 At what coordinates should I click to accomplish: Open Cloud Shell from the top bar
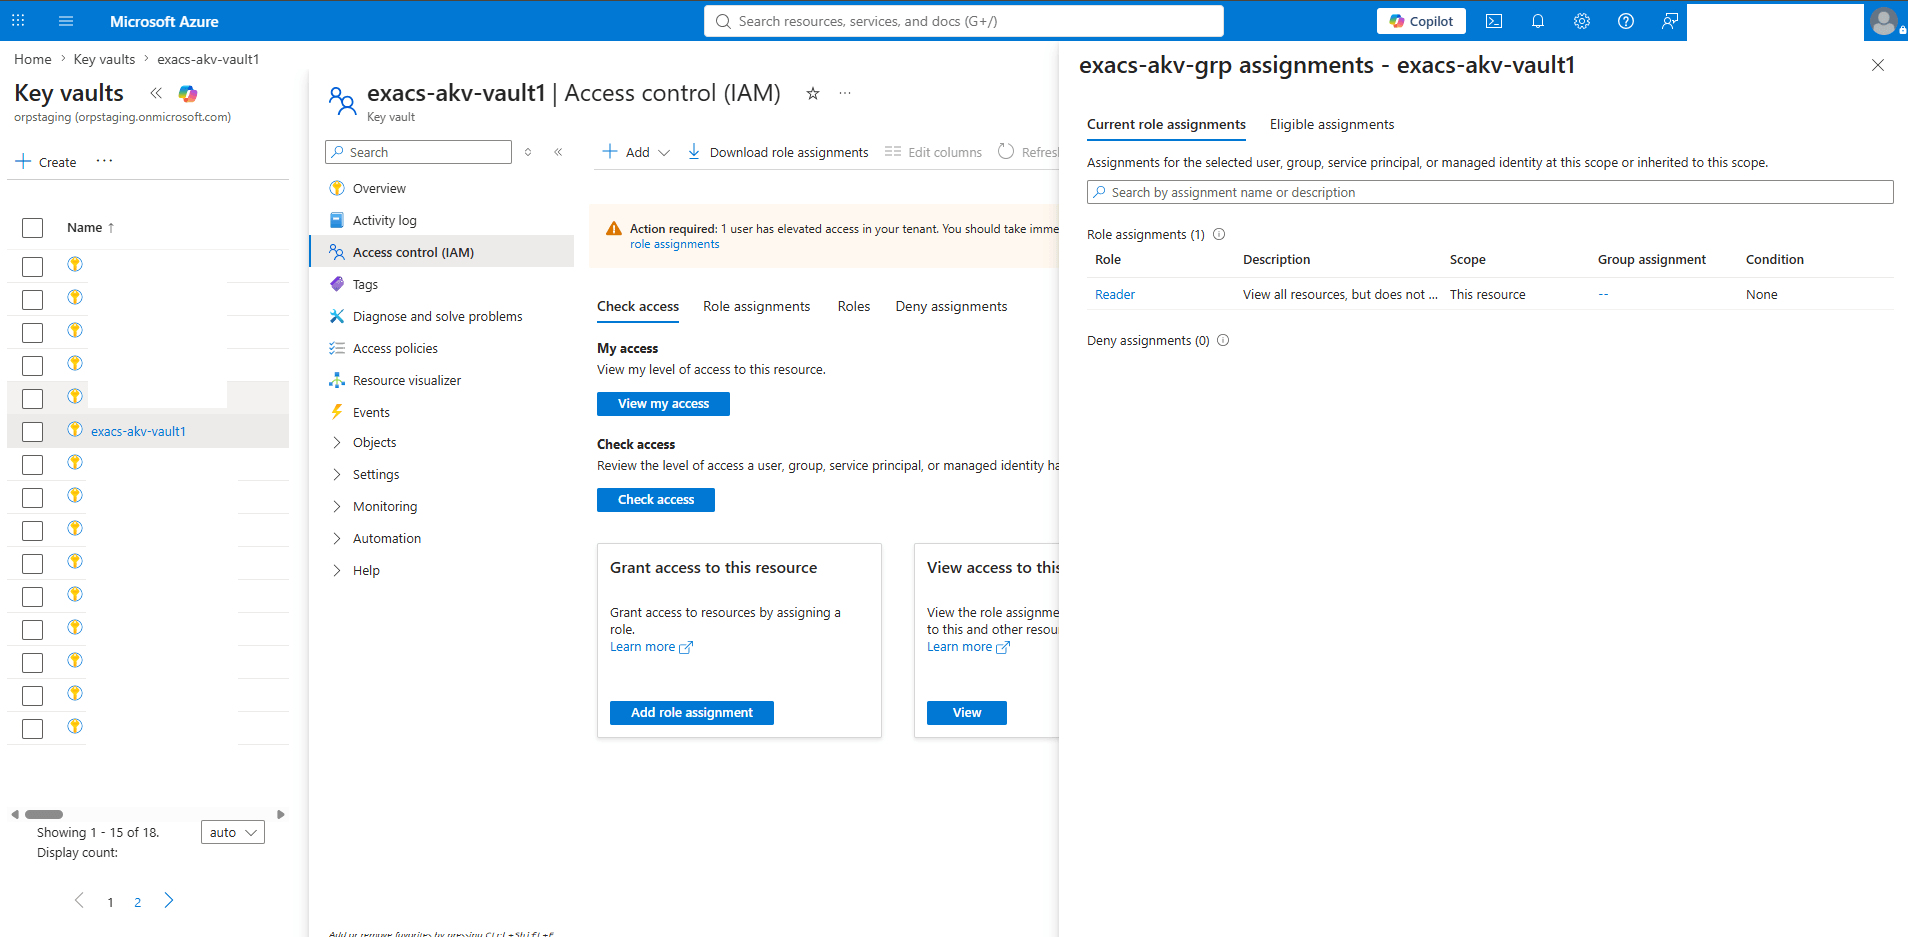pyautogui.click(x=1494, y=21)
